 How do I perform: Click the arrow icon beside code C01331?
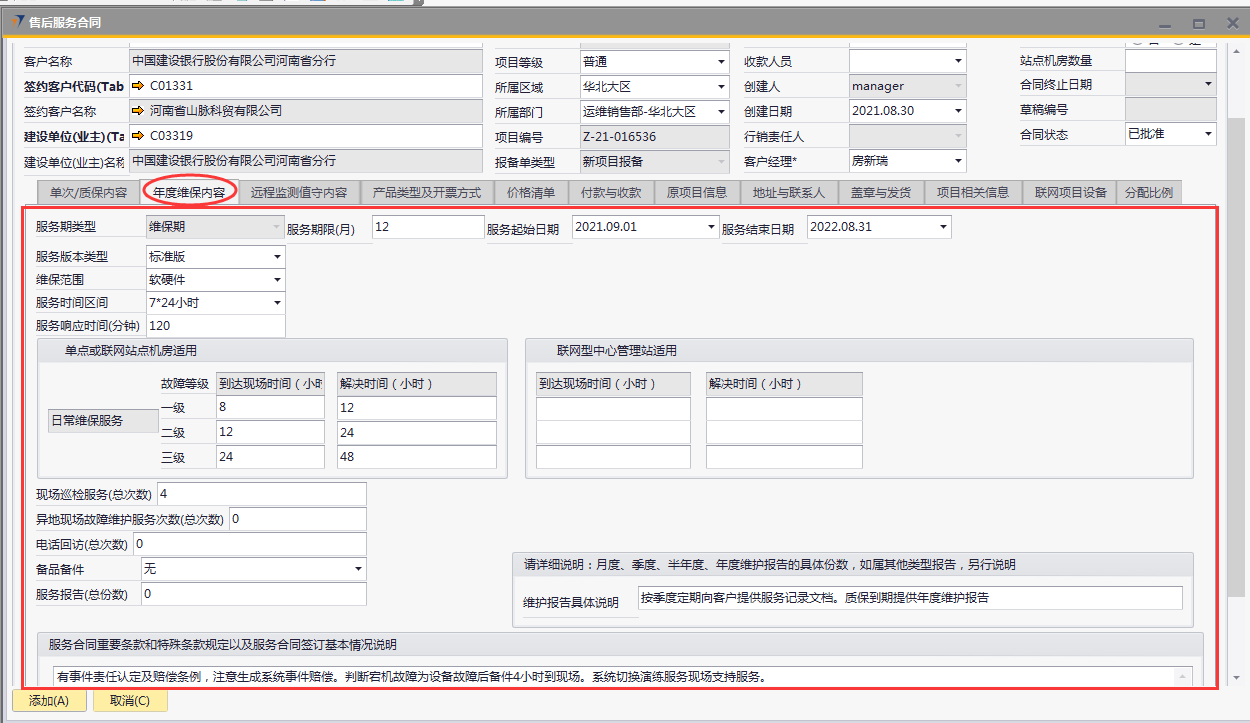pyautogui.click(x=138, y=86)
